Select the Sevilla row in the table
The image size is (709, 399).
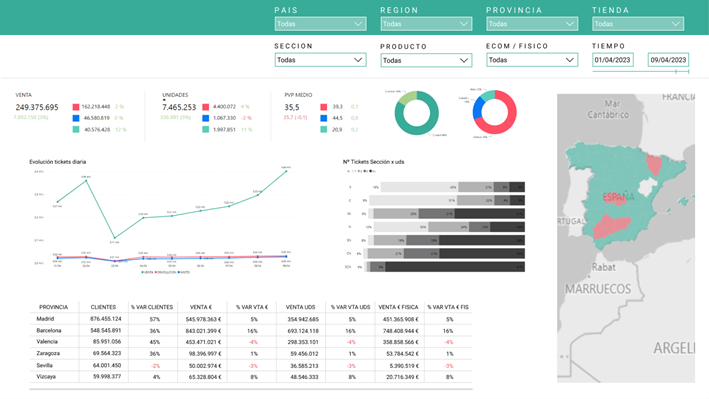coord(251,365)
